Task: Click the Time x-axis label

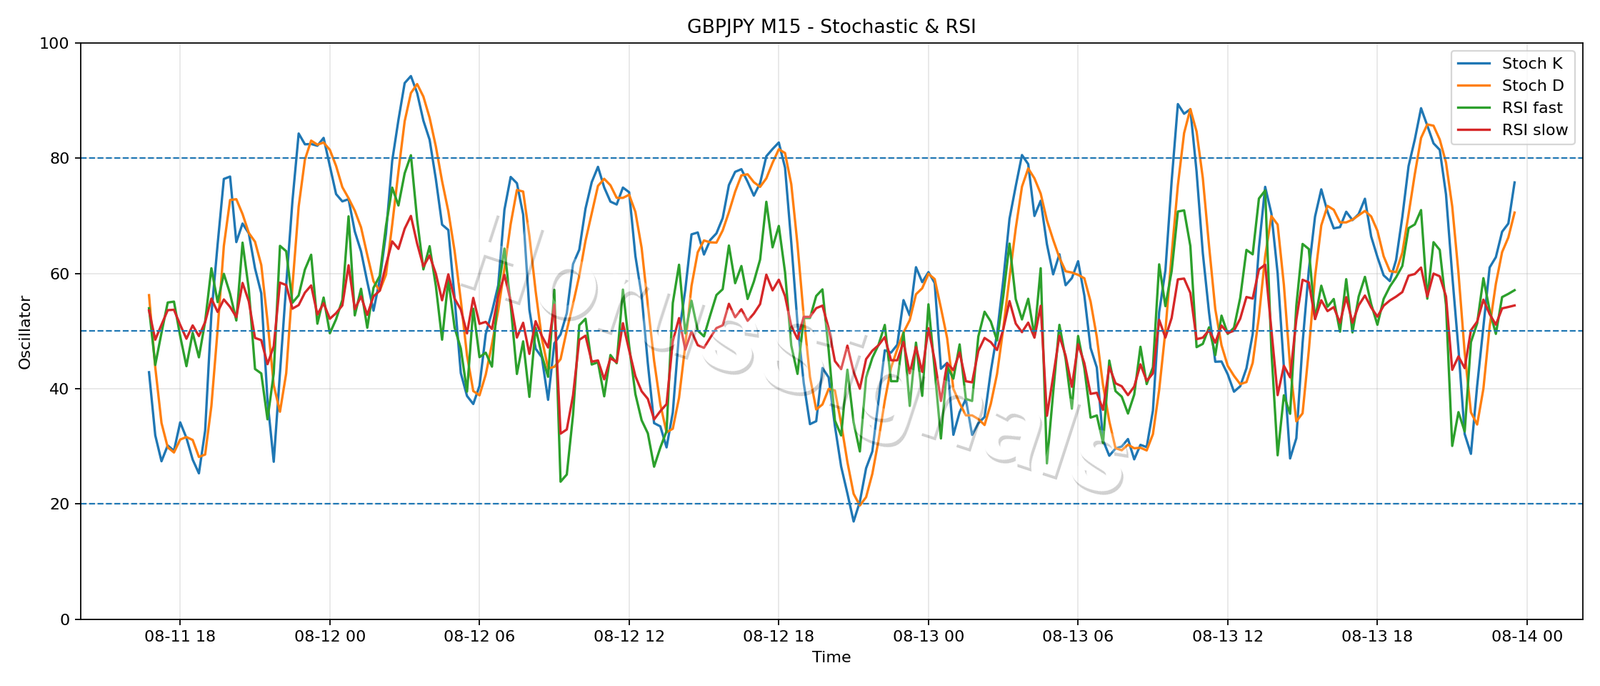Action: (831, 657)
